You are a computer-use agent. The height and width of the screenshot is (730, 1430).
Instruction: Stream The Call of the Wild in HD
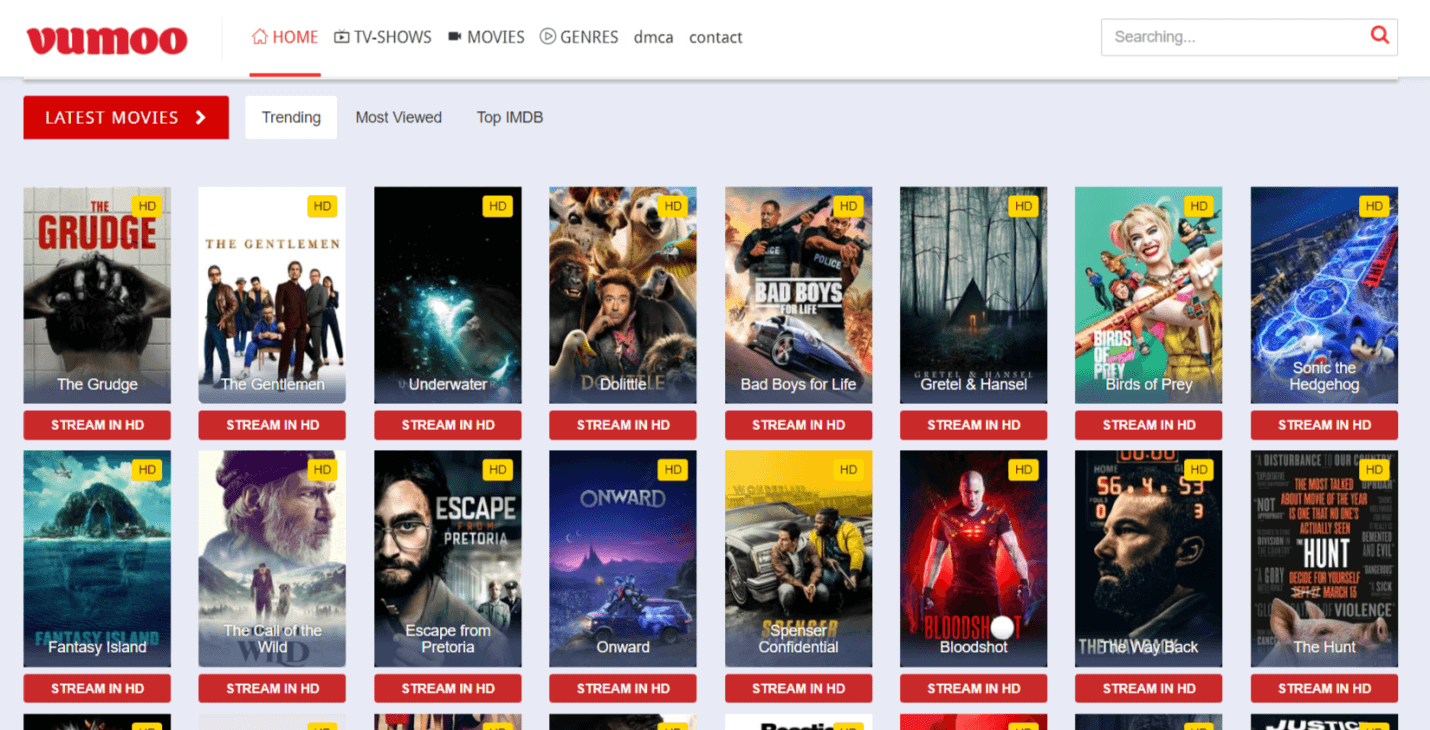(x=272, y=688)
